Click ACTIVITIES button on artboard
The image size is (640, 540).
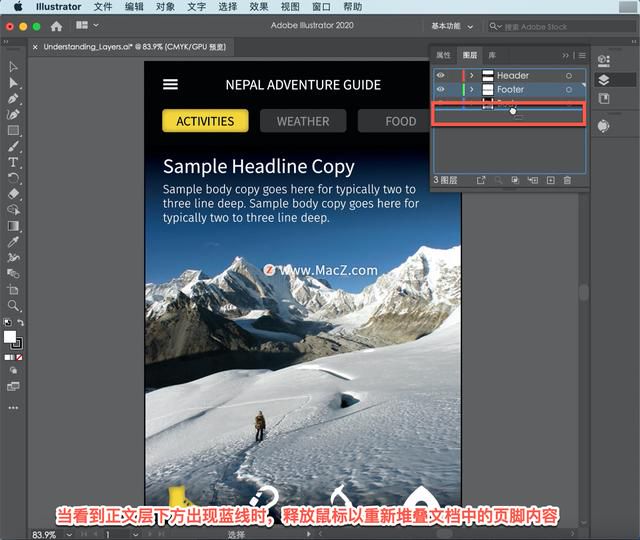click(205, 121)
